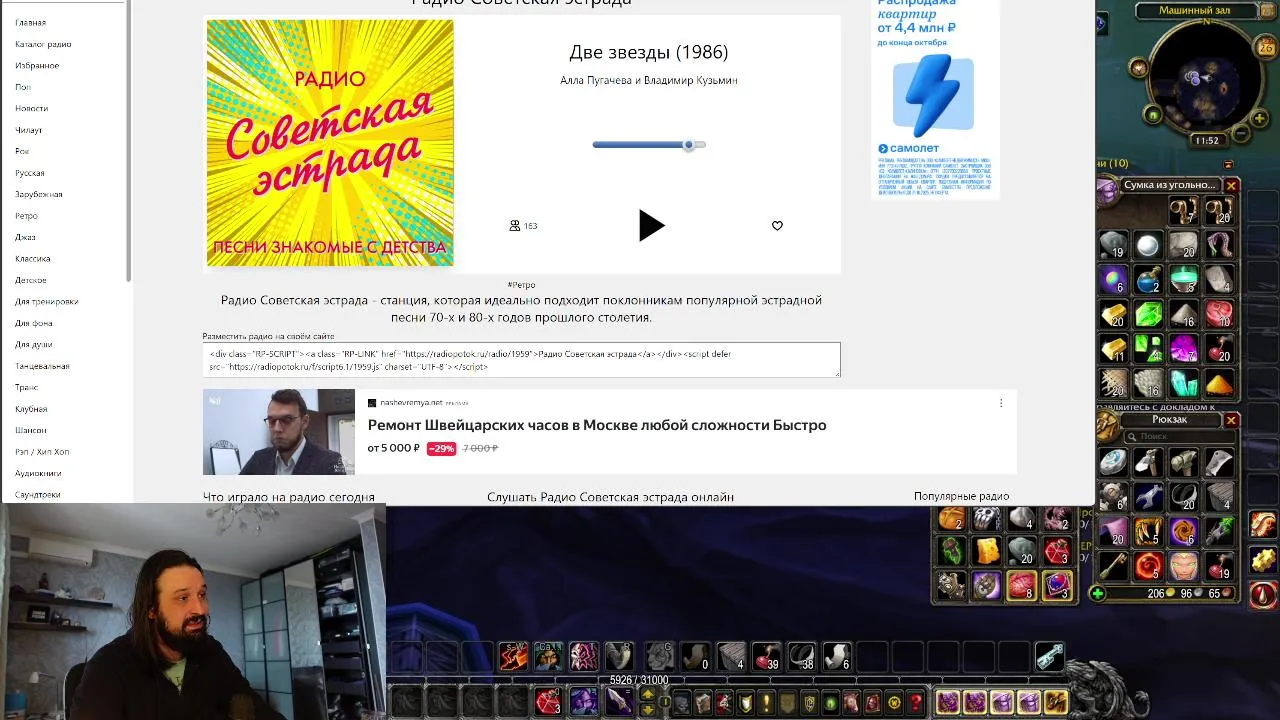Screen dimensions: 1280x720
Task: Open Каталог радио in the sidebar
Action: [x=43, y=44]
